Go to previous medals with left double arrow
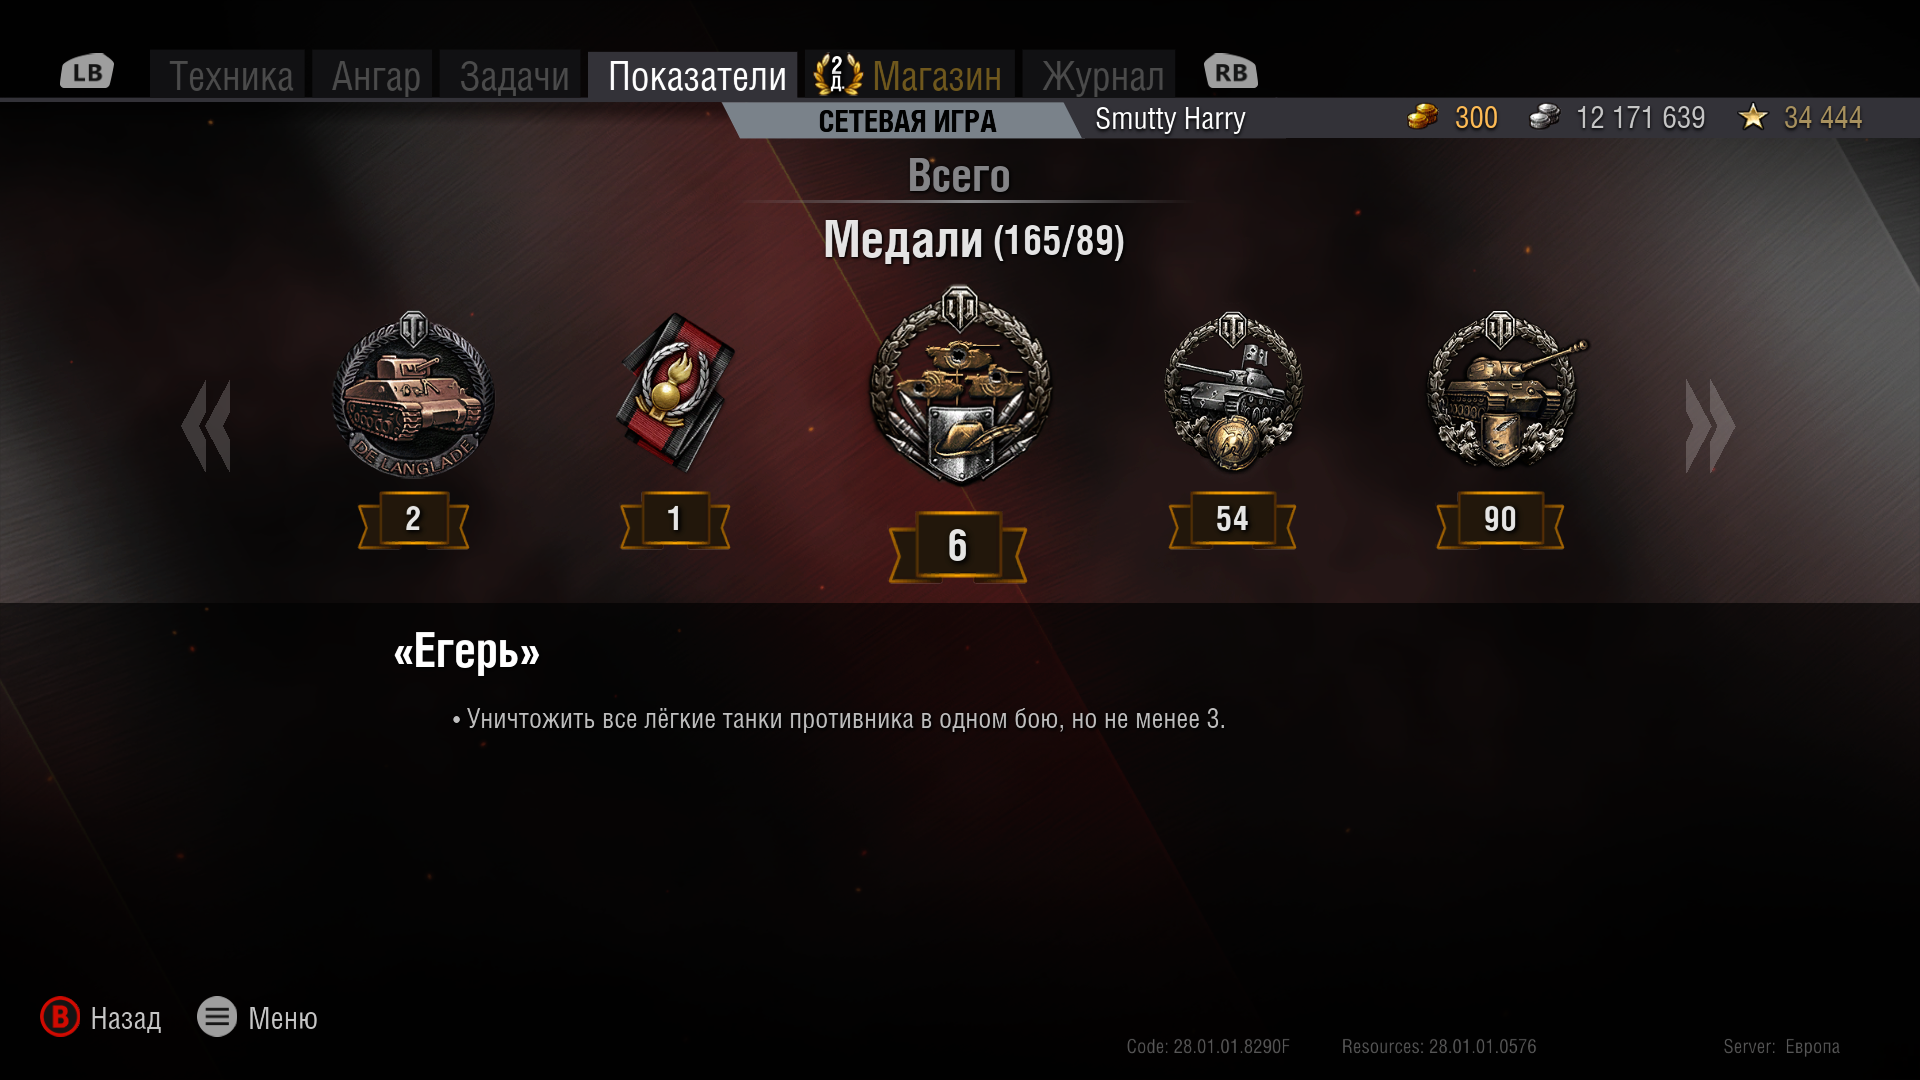1920x1080 pixels. click(207, 425)
